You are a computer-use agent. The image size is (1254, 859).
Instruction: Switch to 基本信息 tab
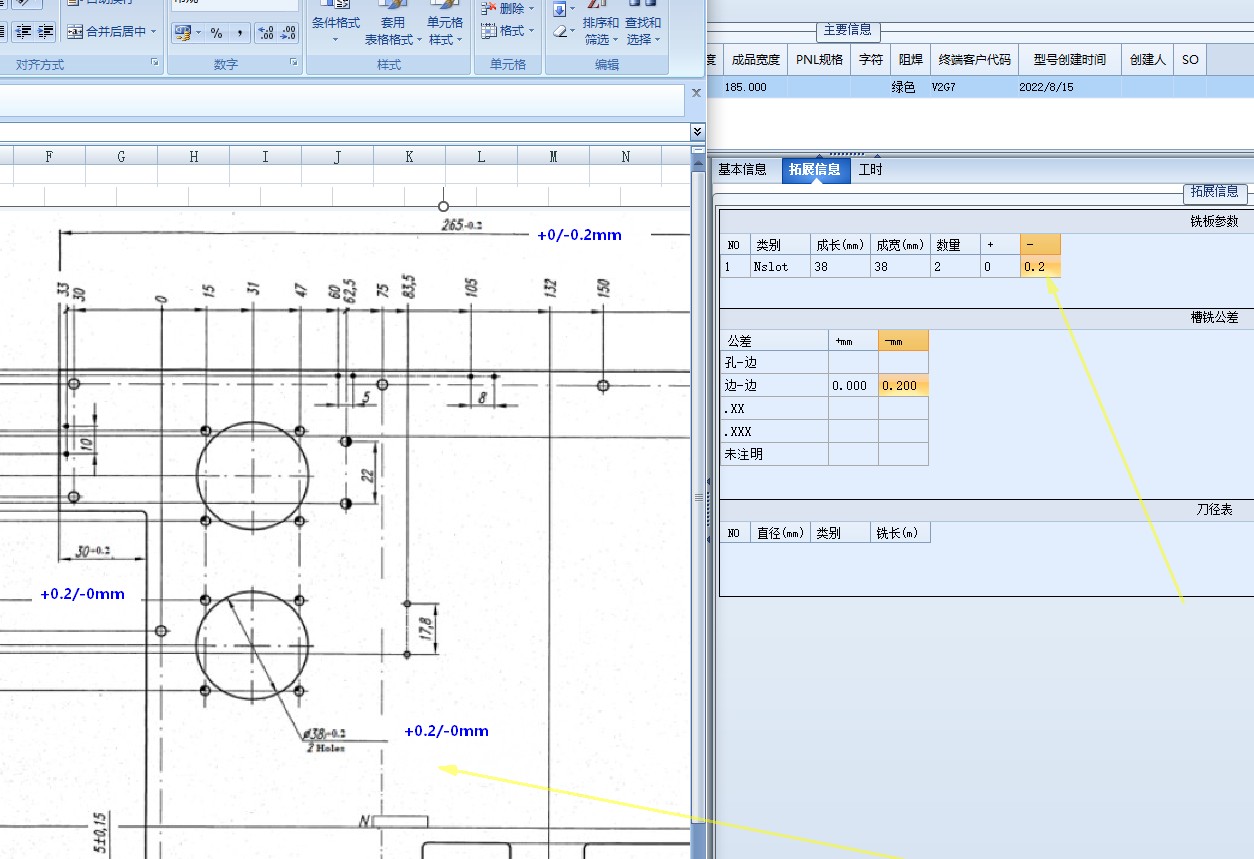click(x=742, y=170)
